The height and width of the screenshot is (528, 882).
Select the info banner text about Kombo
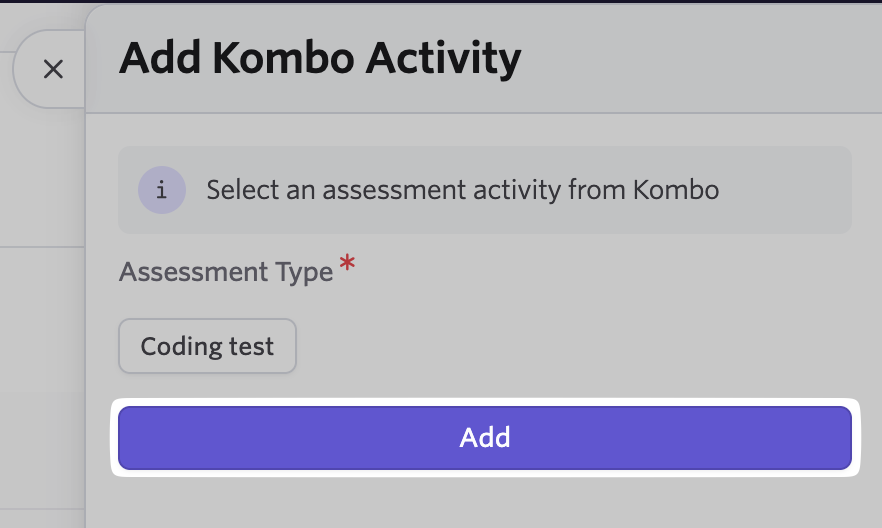(x=462, y=190)
